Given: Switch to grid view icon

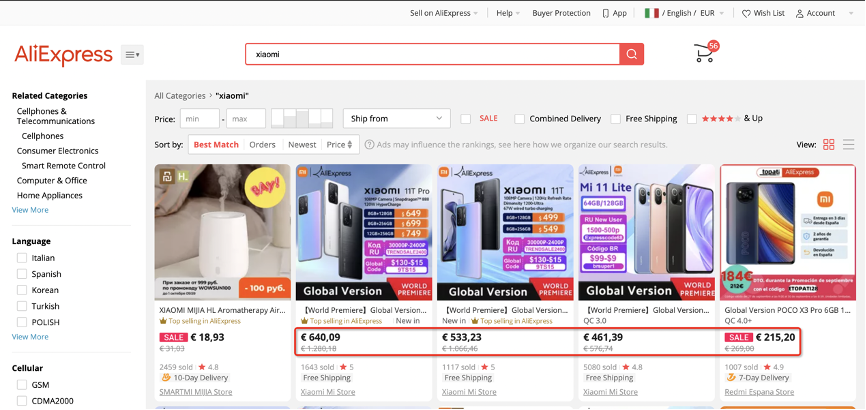Looking at the screenshot, I should [x=828, y=145].
